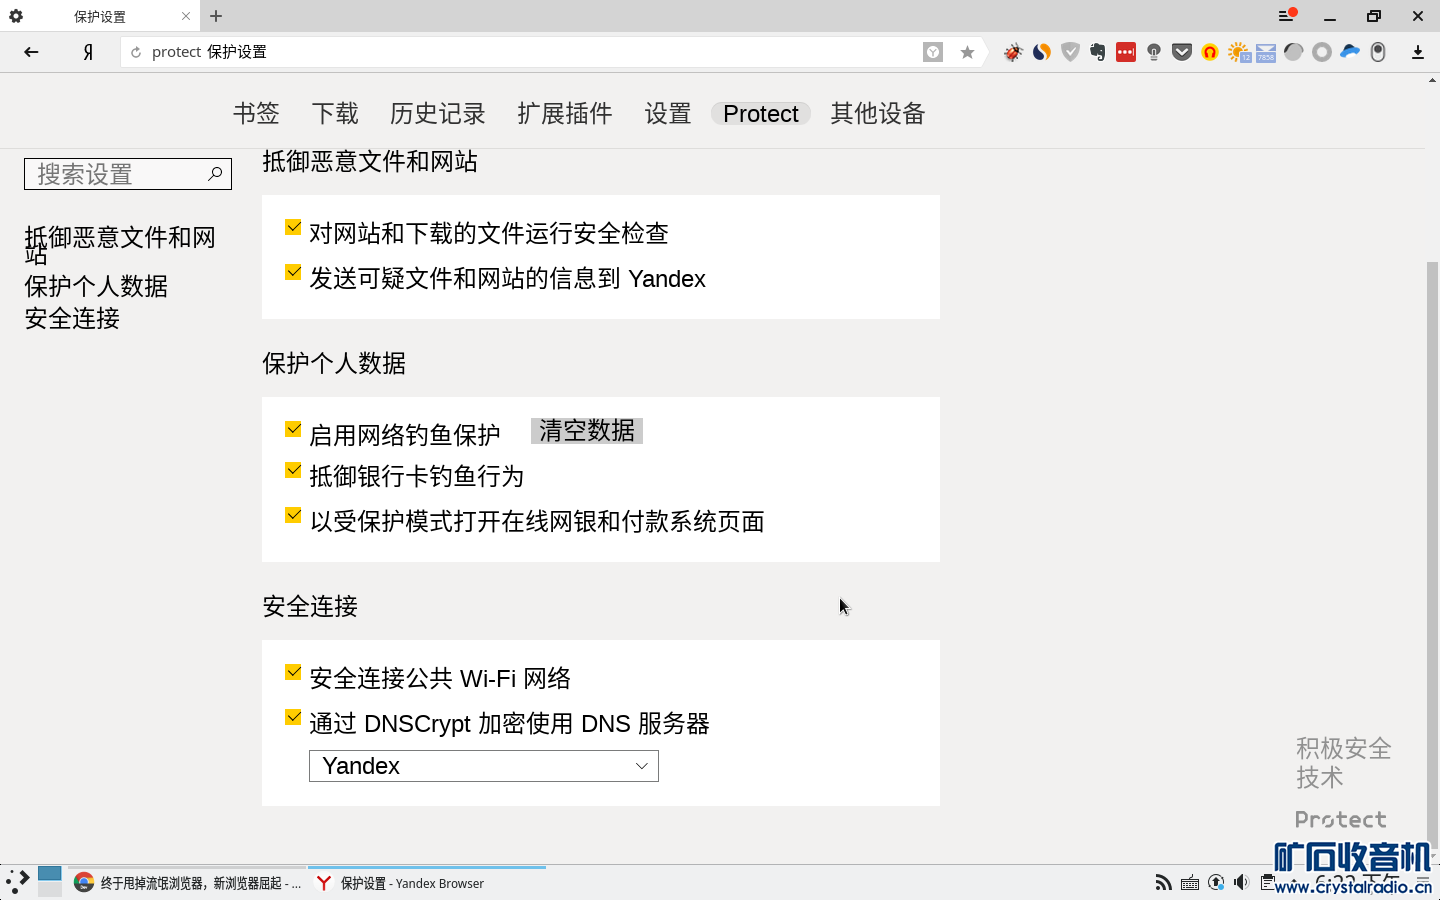Open the SimilarWeb extension icon

(x=1042, y=52)
